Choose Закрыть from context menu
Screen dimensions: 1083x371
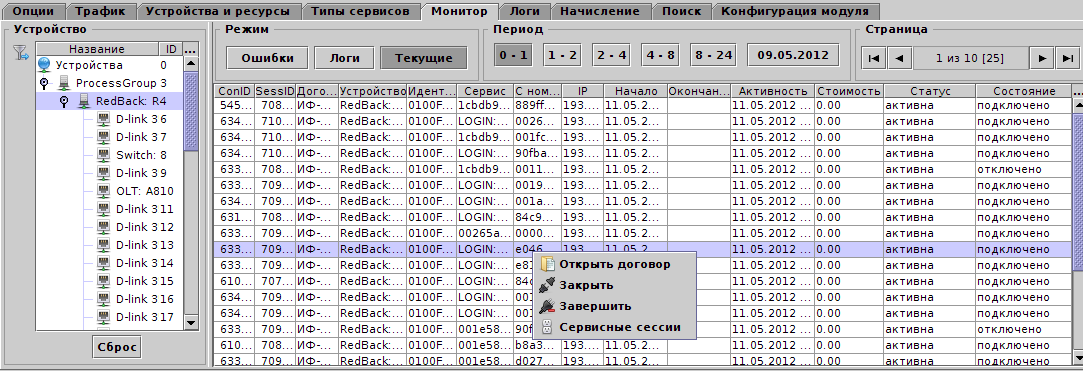point(615,285)
